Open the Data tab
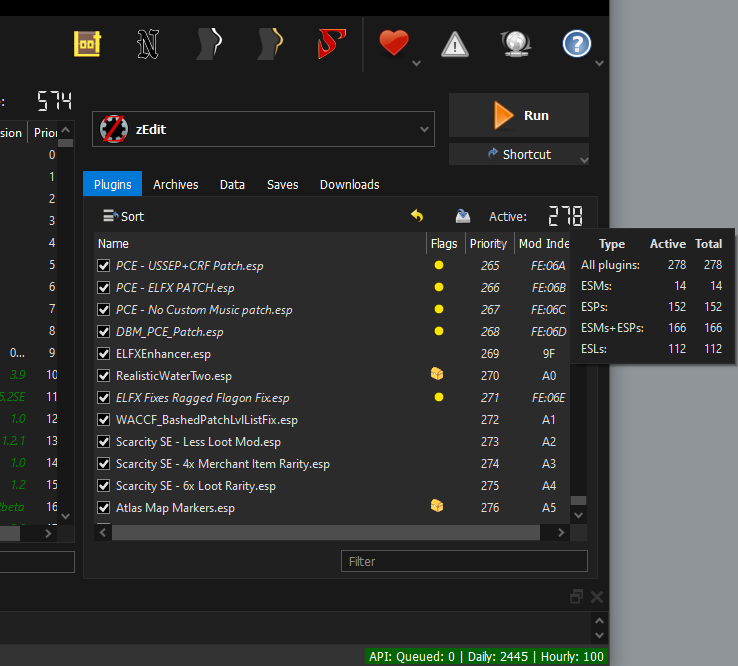 click(232, 184)
